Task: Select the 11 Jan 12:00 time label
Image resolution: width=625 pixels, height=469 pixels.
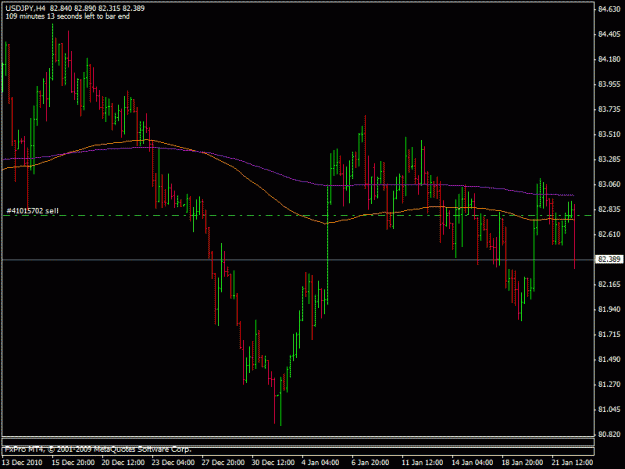Action: click(x=423, y=462)
